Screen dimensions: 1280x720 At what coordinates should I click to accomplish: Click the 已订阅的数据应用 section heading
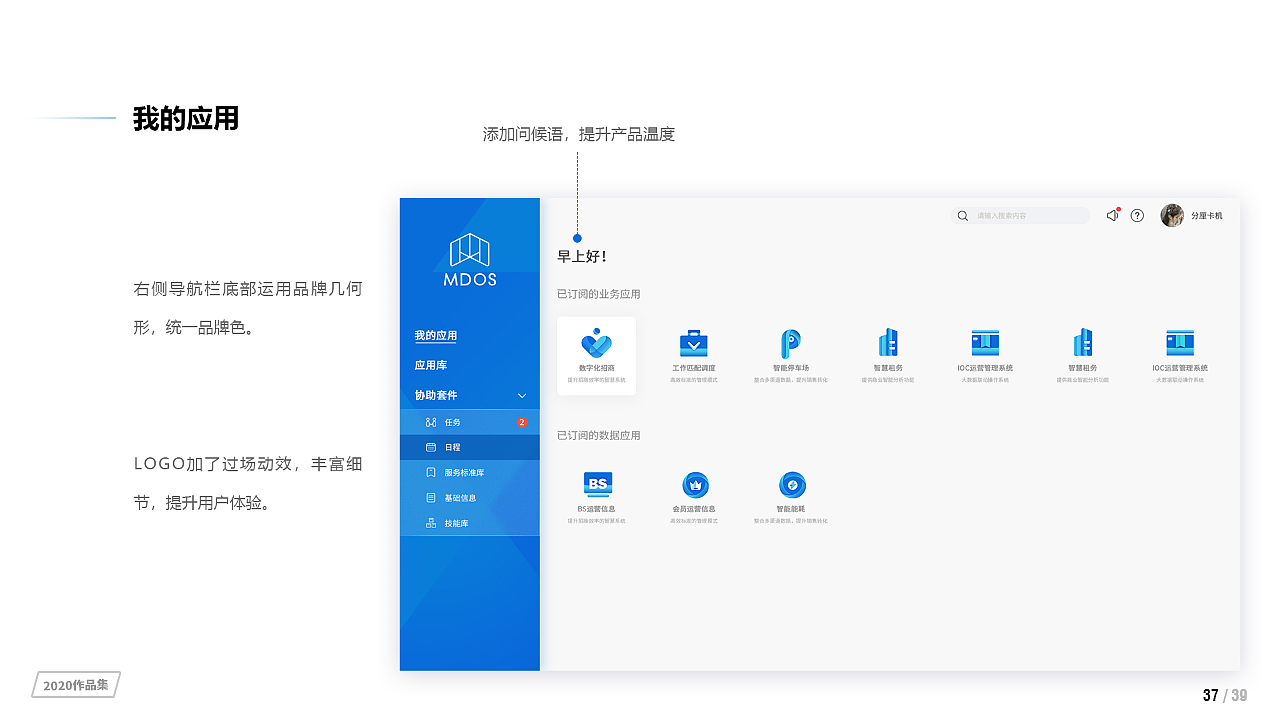click(x=599, y=435)
